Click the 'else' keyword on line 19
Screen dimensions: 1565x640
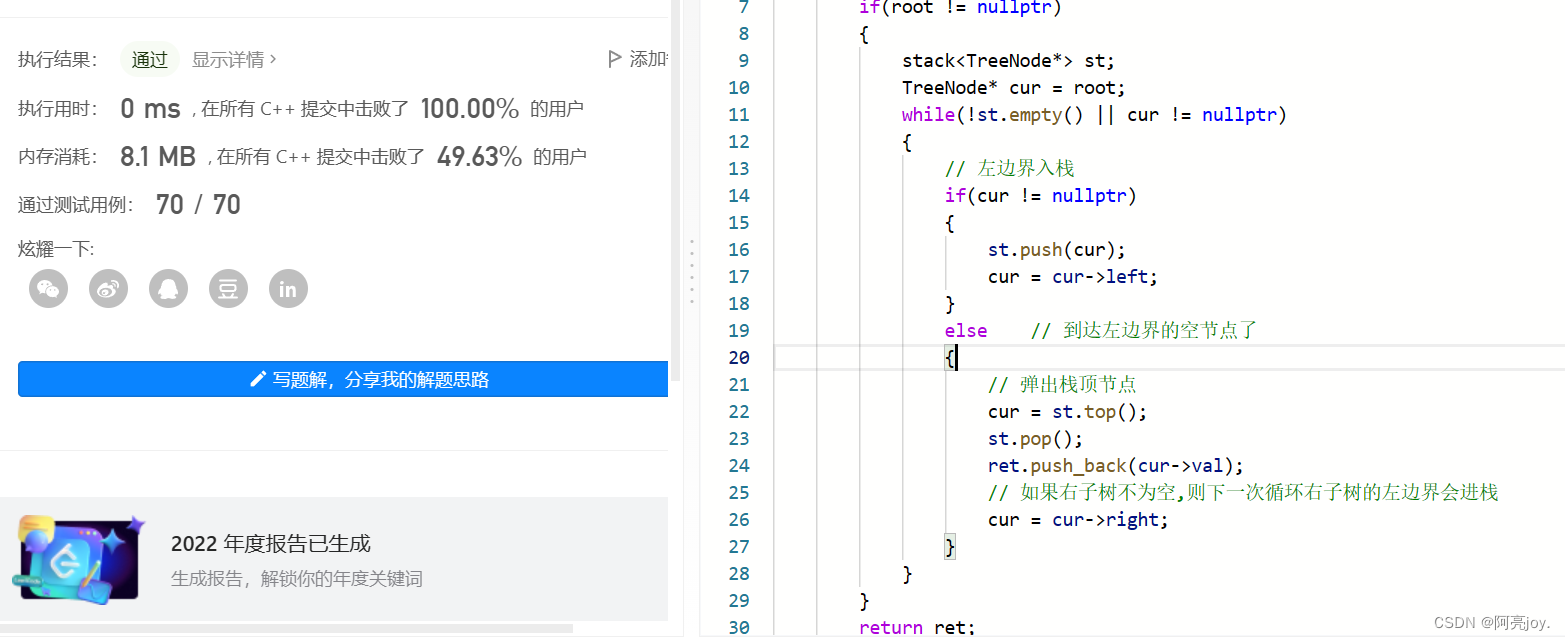pyautogui.click(x=966, y=331)
